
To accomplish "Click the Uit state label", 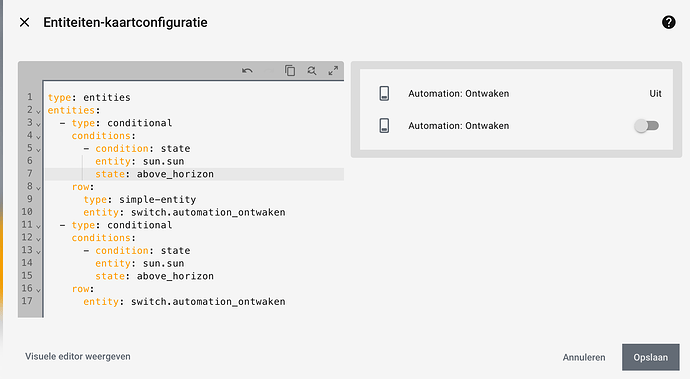I will [655, 93].
